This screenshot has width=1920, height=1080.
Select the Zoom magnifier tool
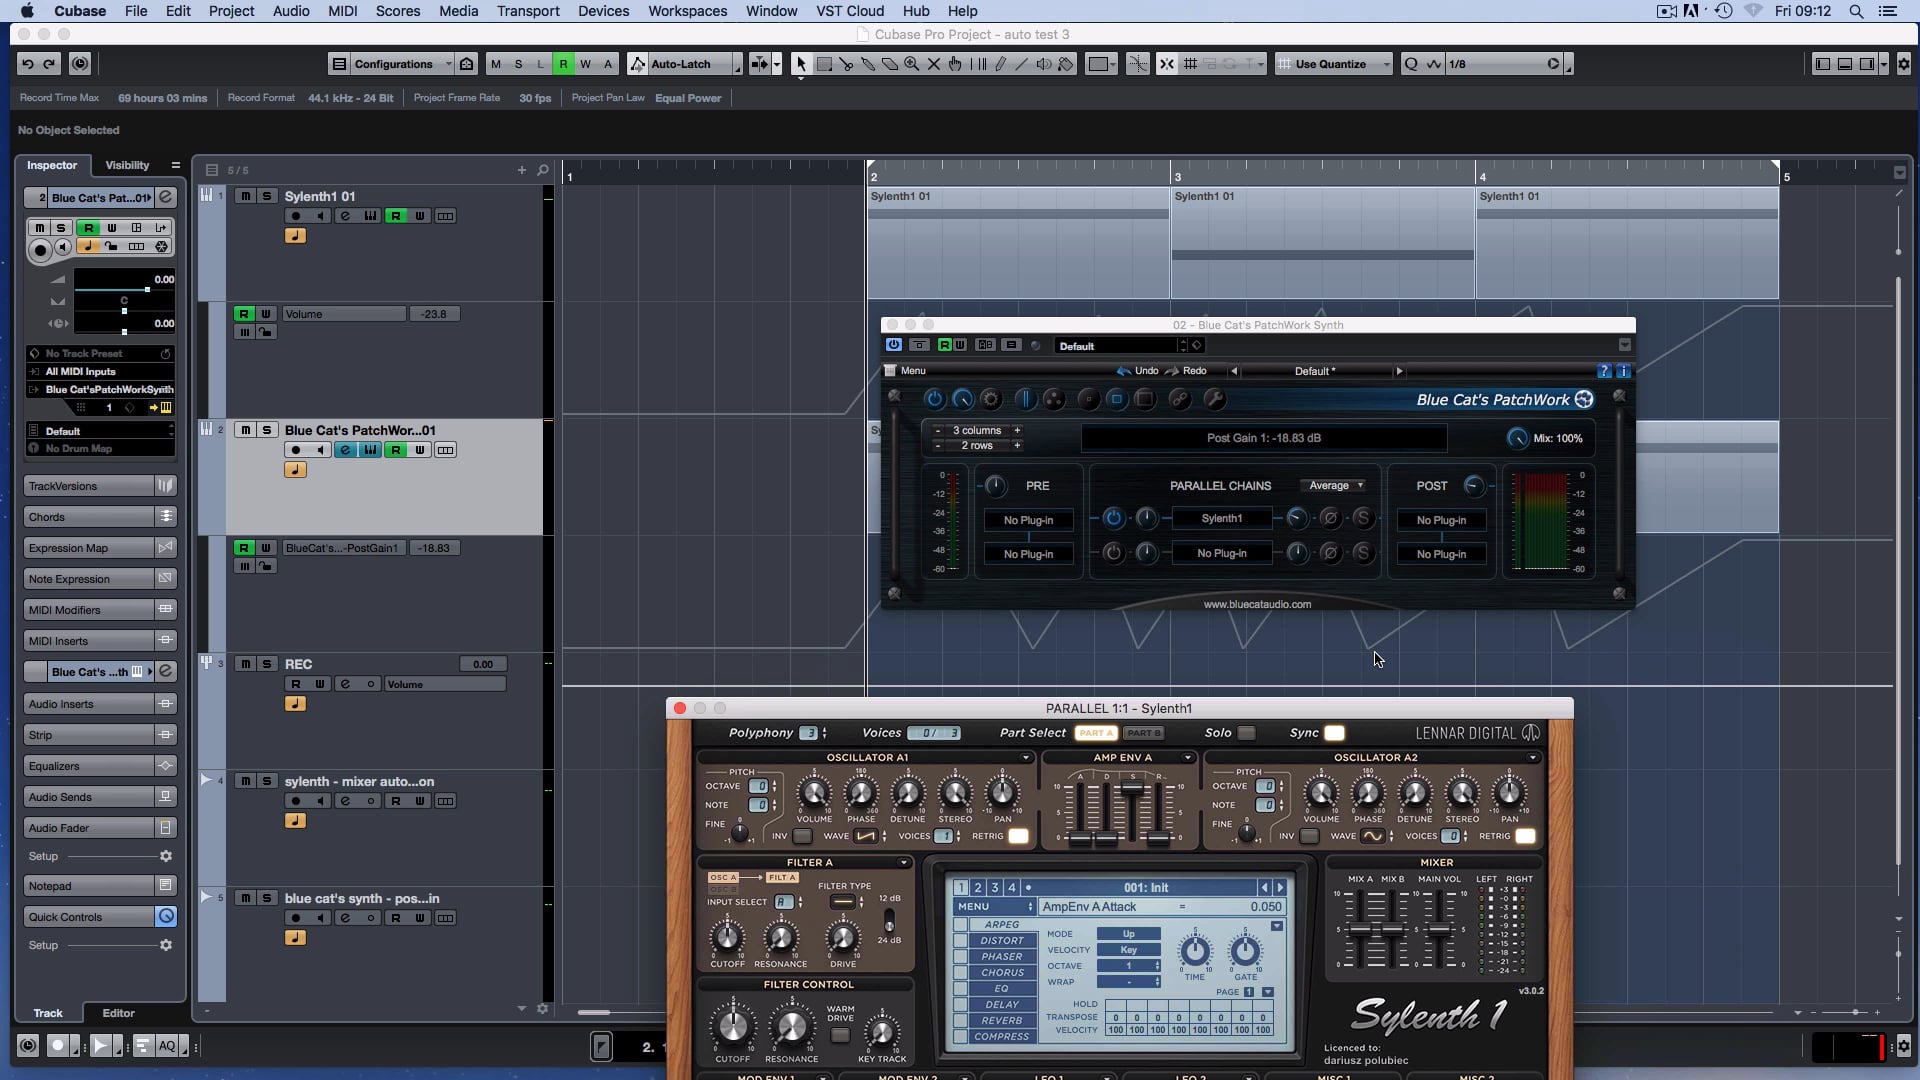click(912, 64)
